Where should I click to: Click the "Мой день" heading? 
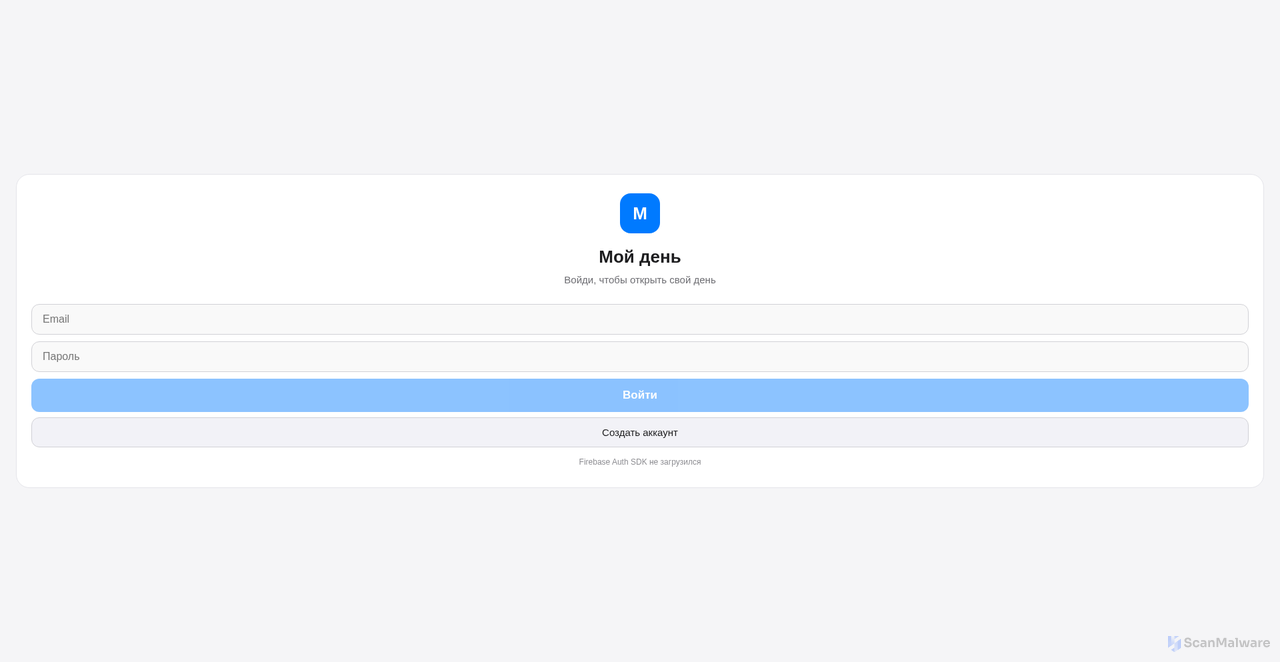coord(639,257)
